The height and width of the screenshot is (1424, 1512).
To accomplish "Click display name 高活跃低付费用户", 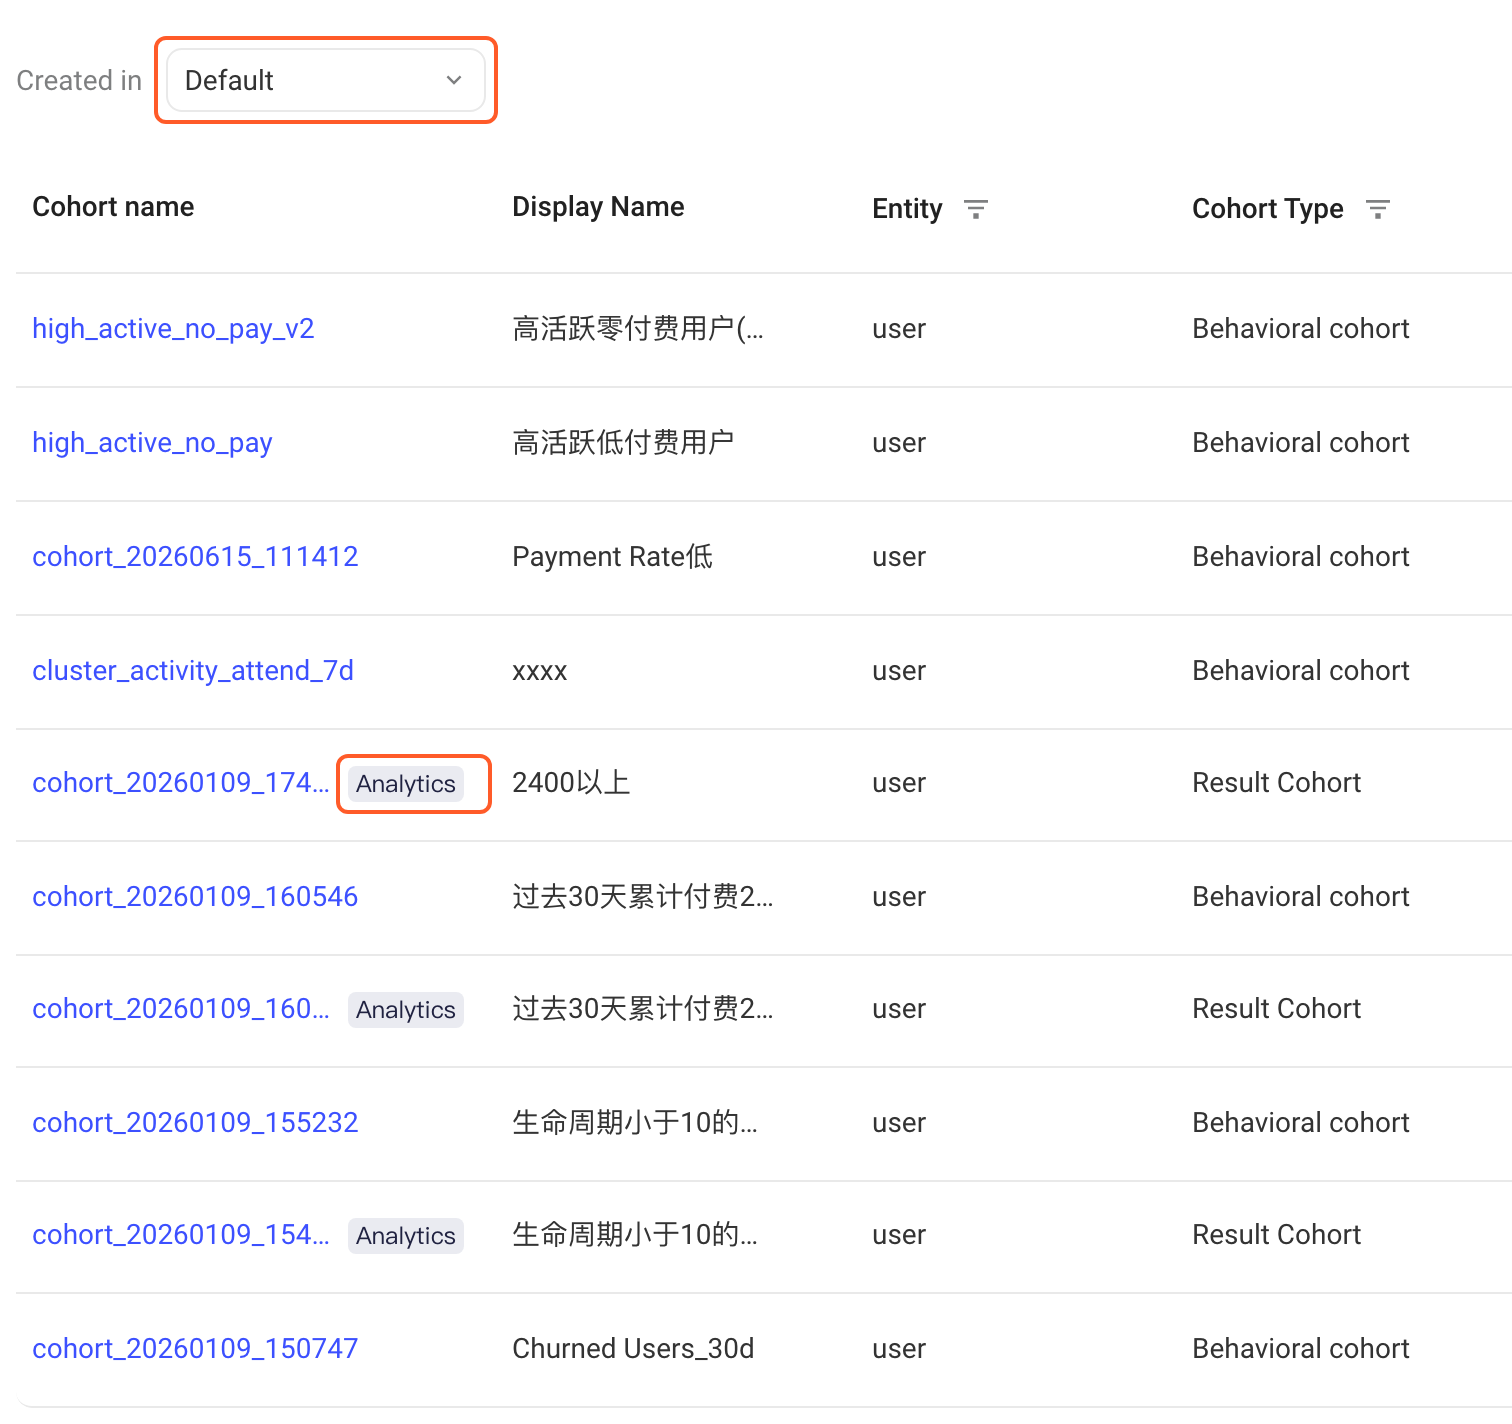I will (x=623, y=442).
